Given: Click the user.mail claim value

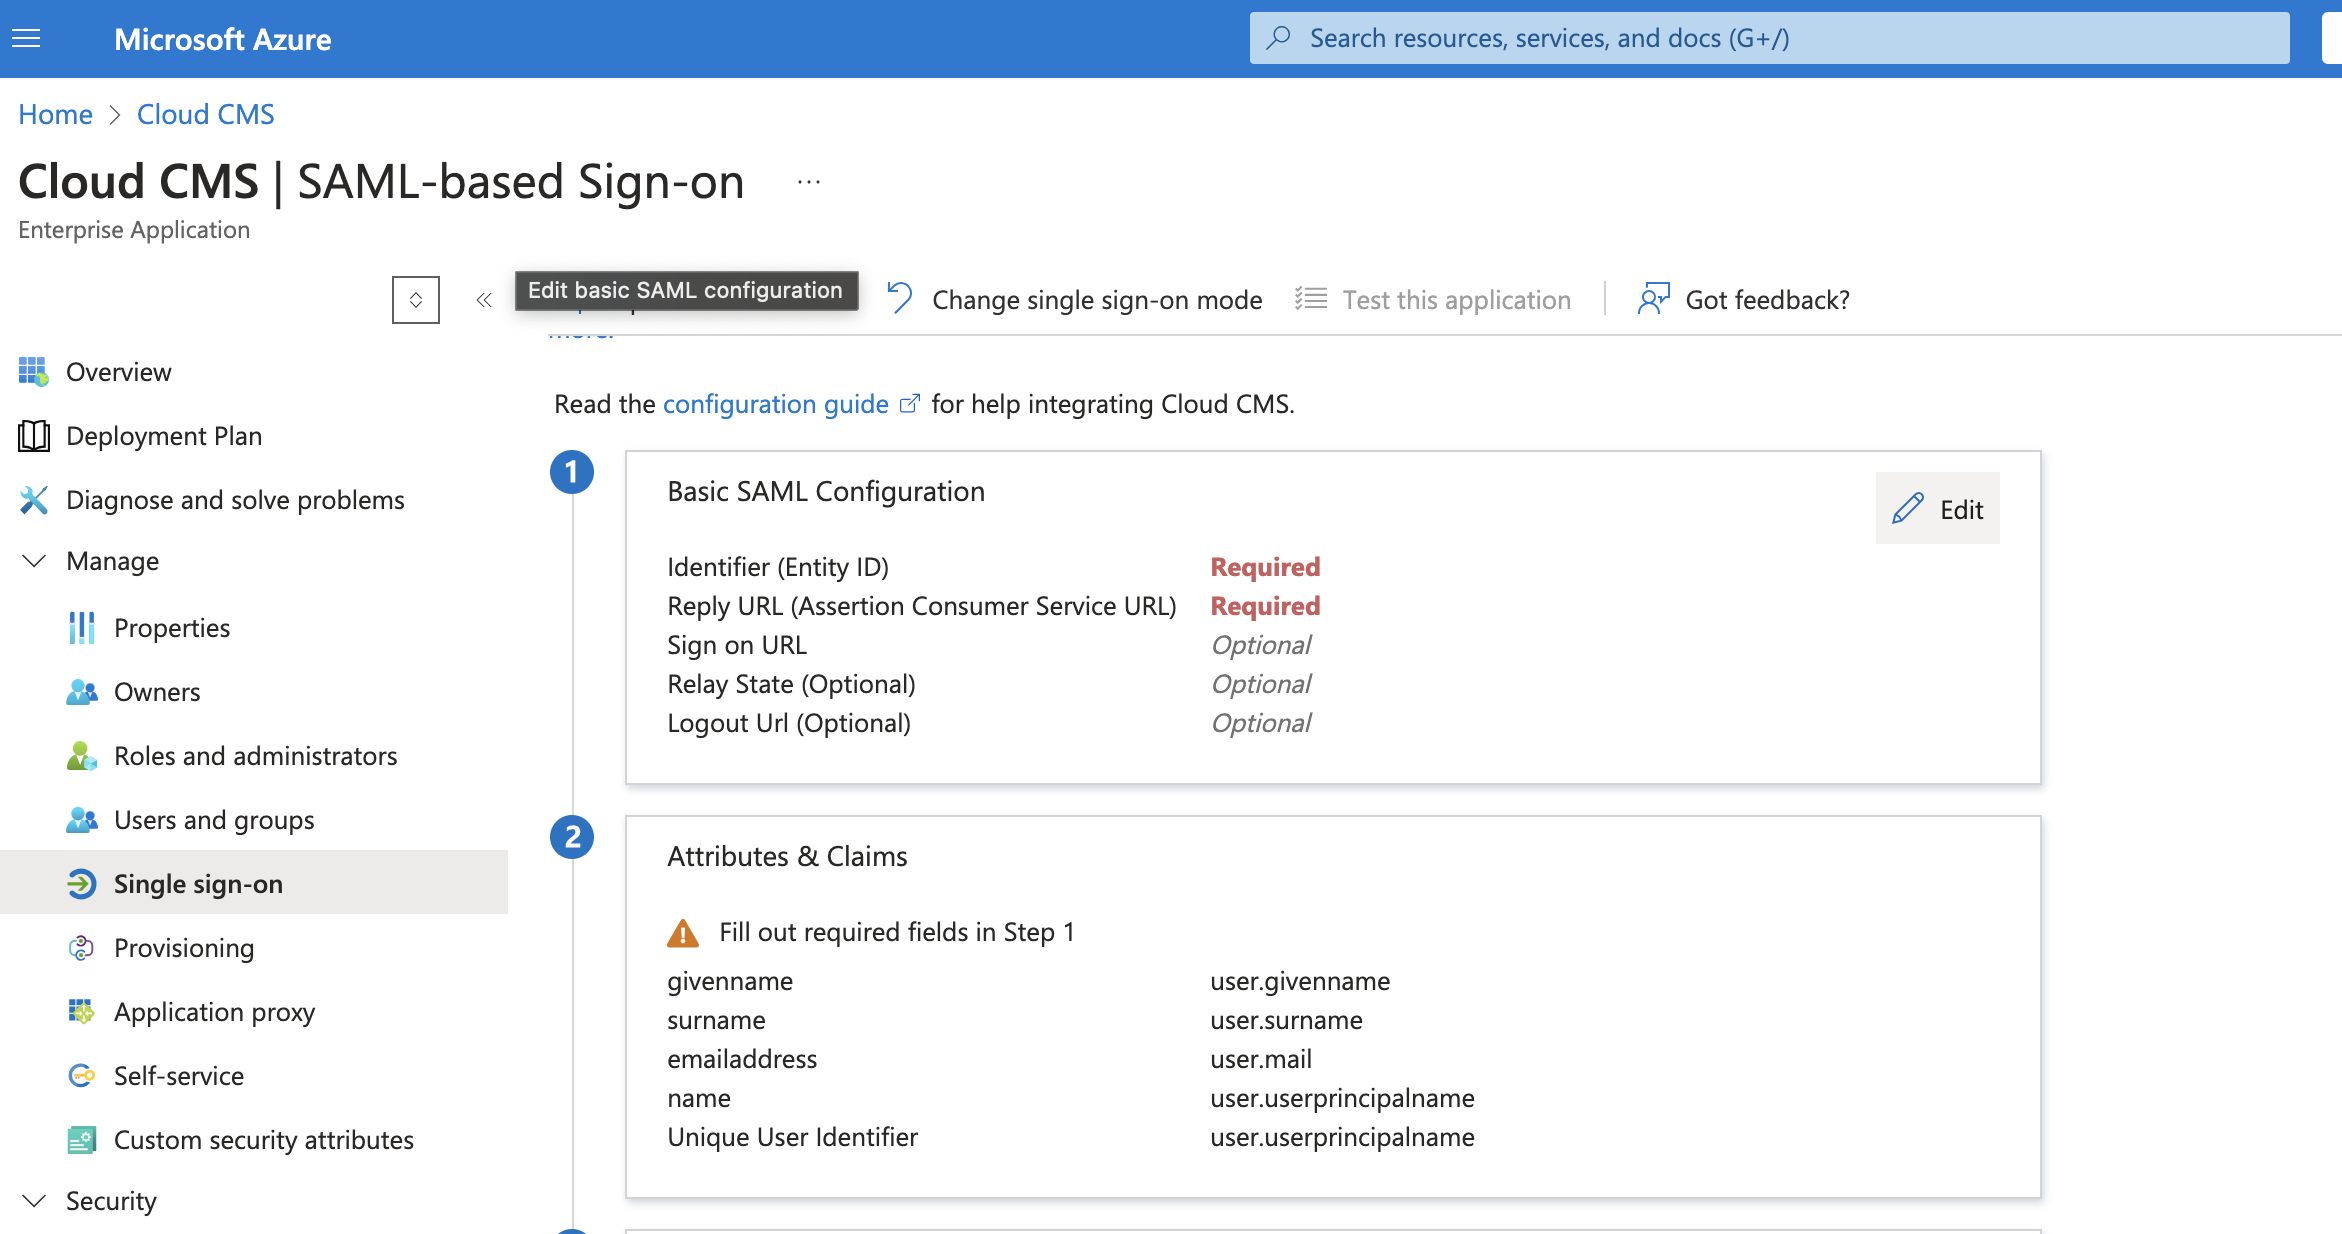Looking at the screenshot, I should 1261,1059.
